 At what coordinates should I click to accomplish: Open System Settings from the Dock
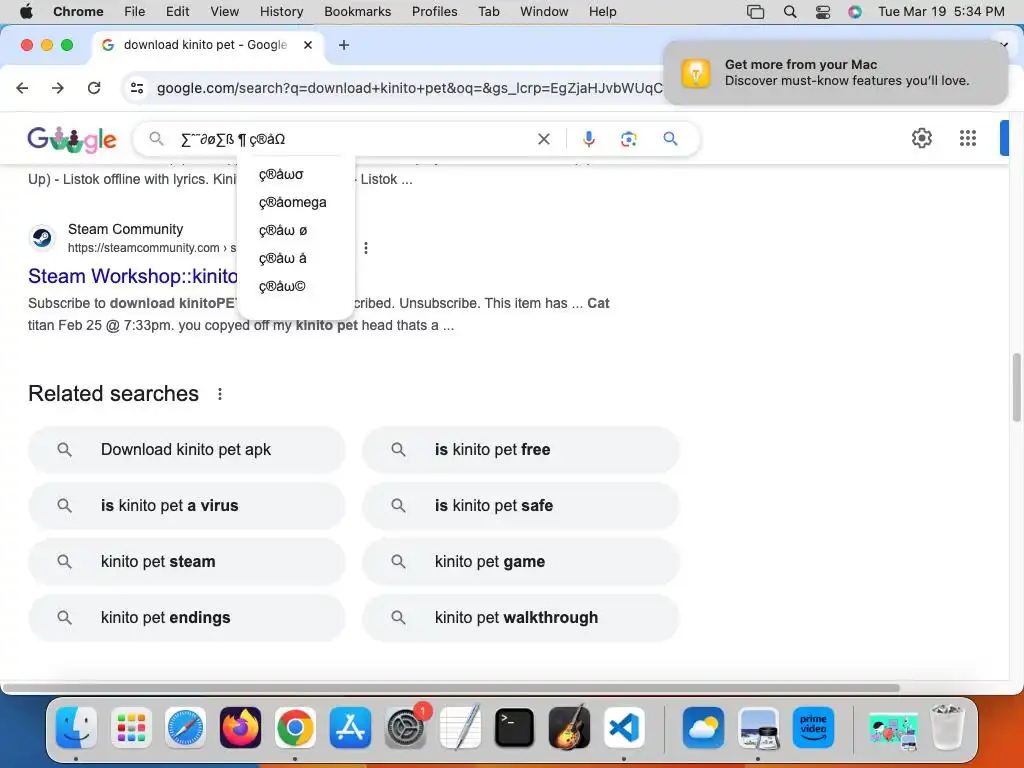[x=405, y=728]
